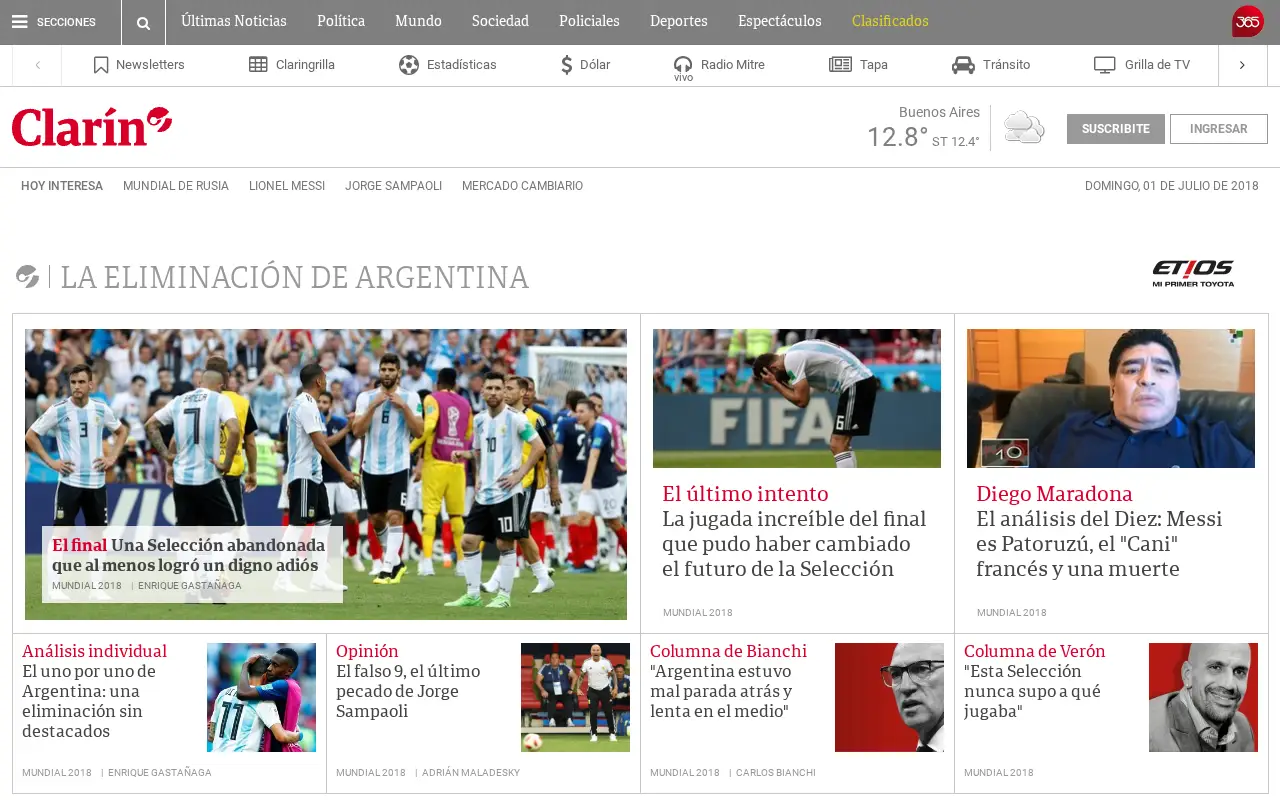Open the player crouching by FIFA board photo

point(797,398)
